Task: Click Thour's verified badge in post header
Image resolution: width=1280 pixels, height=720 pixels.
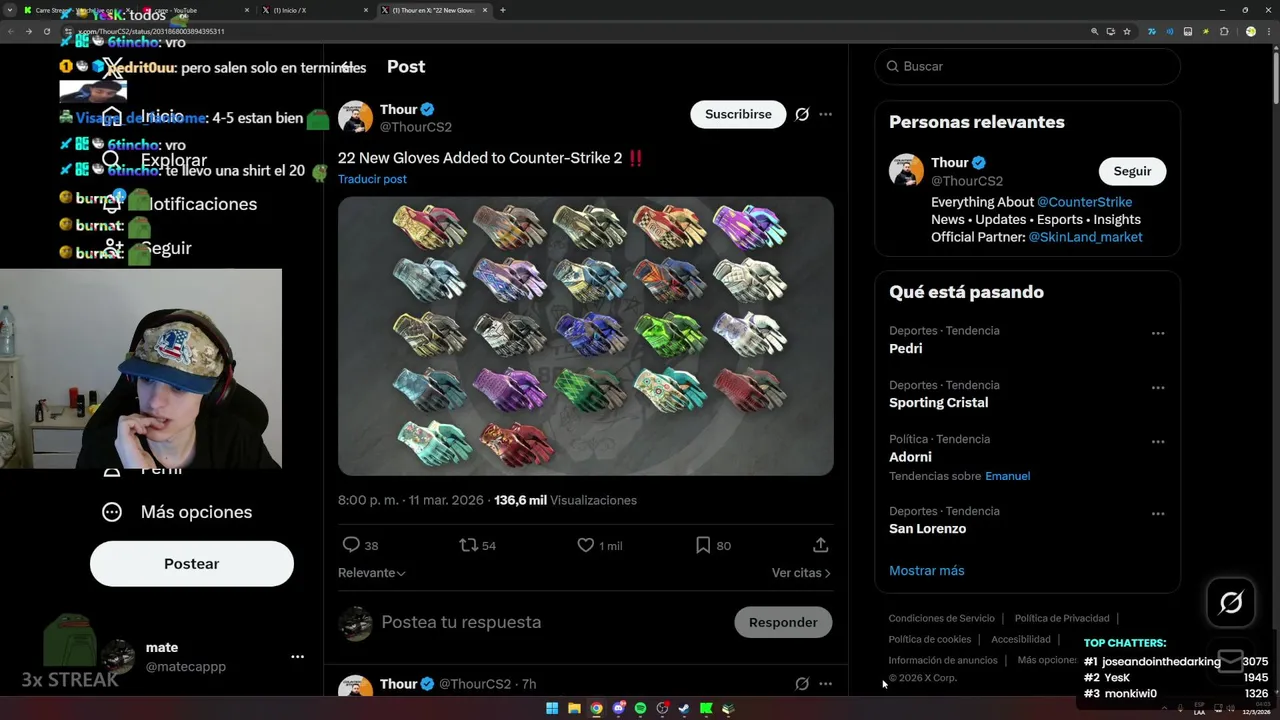Action: pyautogui.click(x=428, y=109)
